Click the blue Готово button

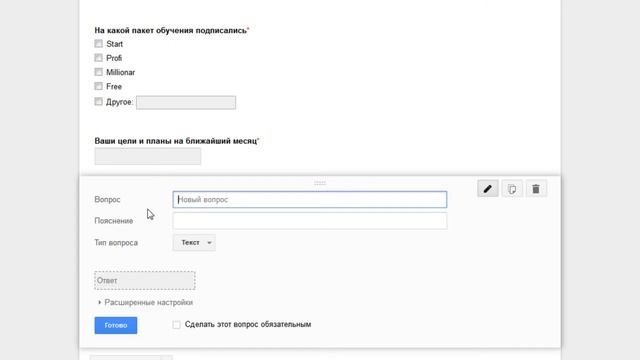pos(116,325)
